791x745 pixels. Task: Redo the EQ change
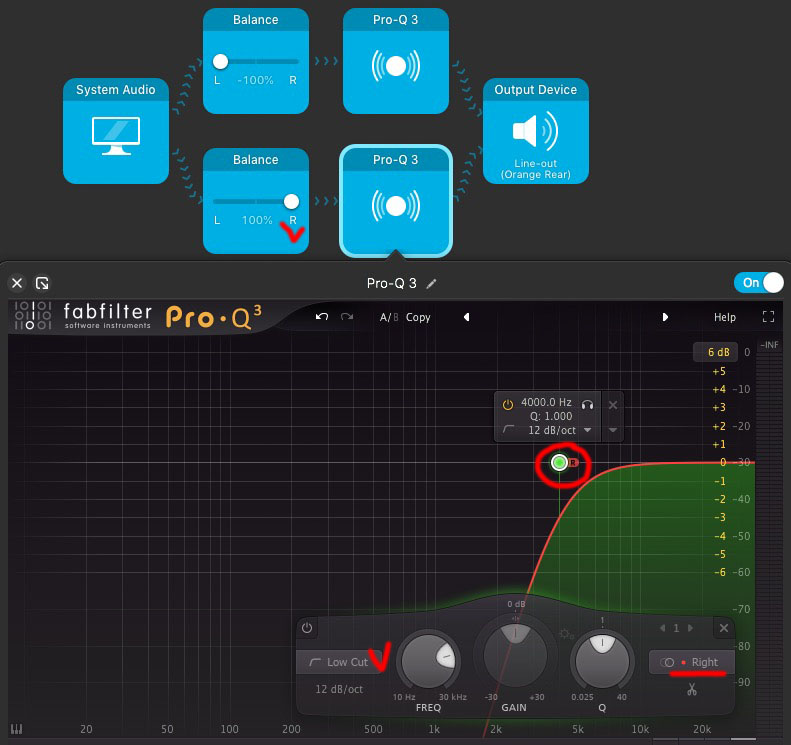[347, 317]
